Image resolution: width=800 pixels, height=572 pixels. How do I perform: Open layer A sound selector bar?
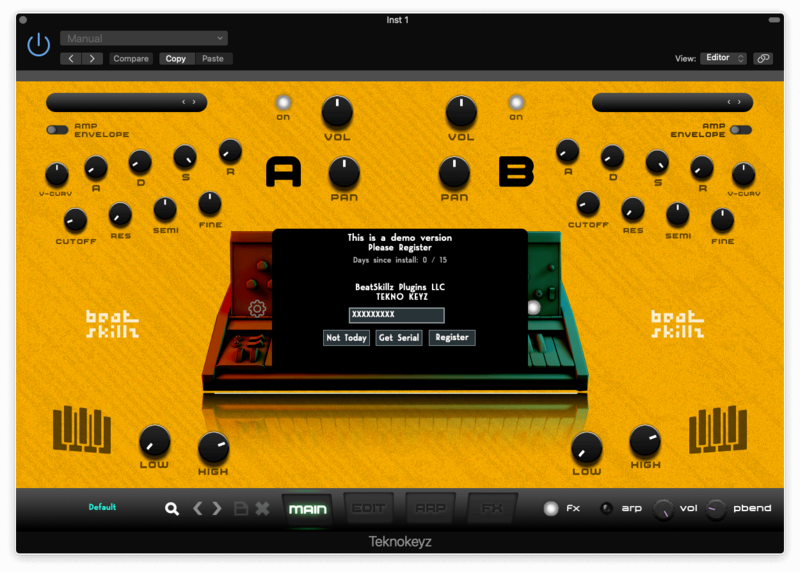[127, 102]
